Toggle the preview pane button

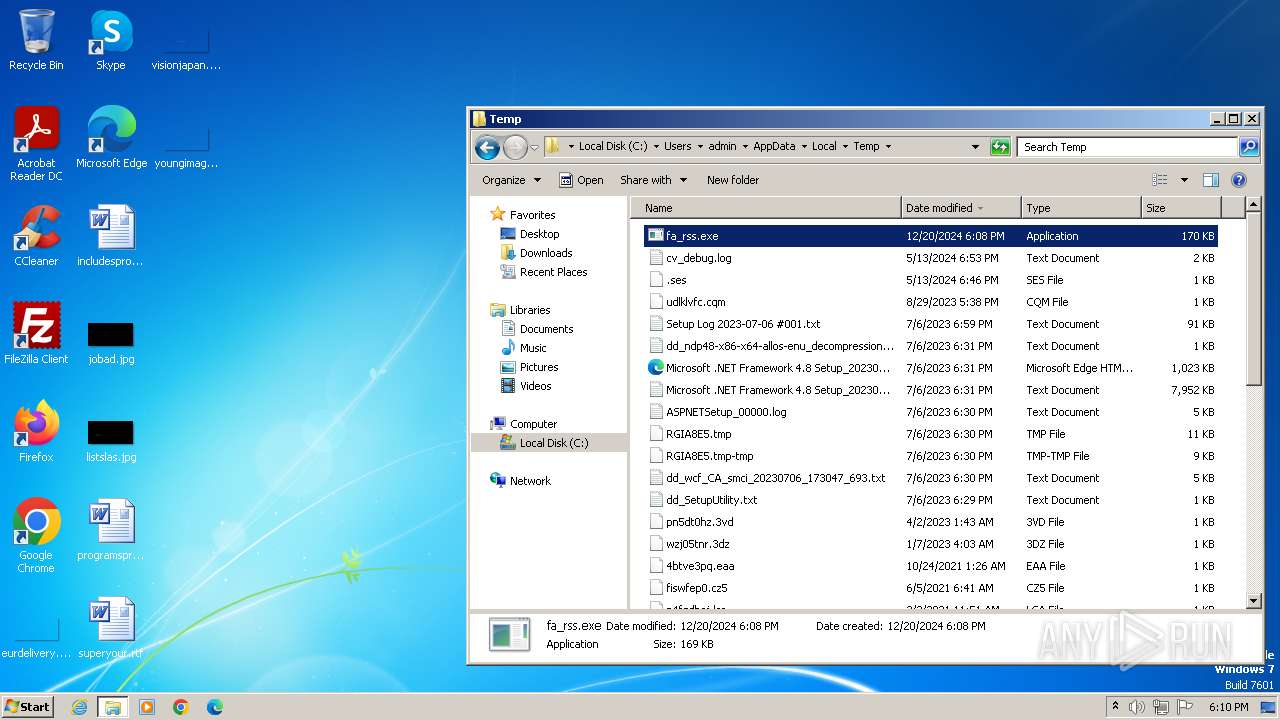pyautogui.click(x=1210, y=180)
